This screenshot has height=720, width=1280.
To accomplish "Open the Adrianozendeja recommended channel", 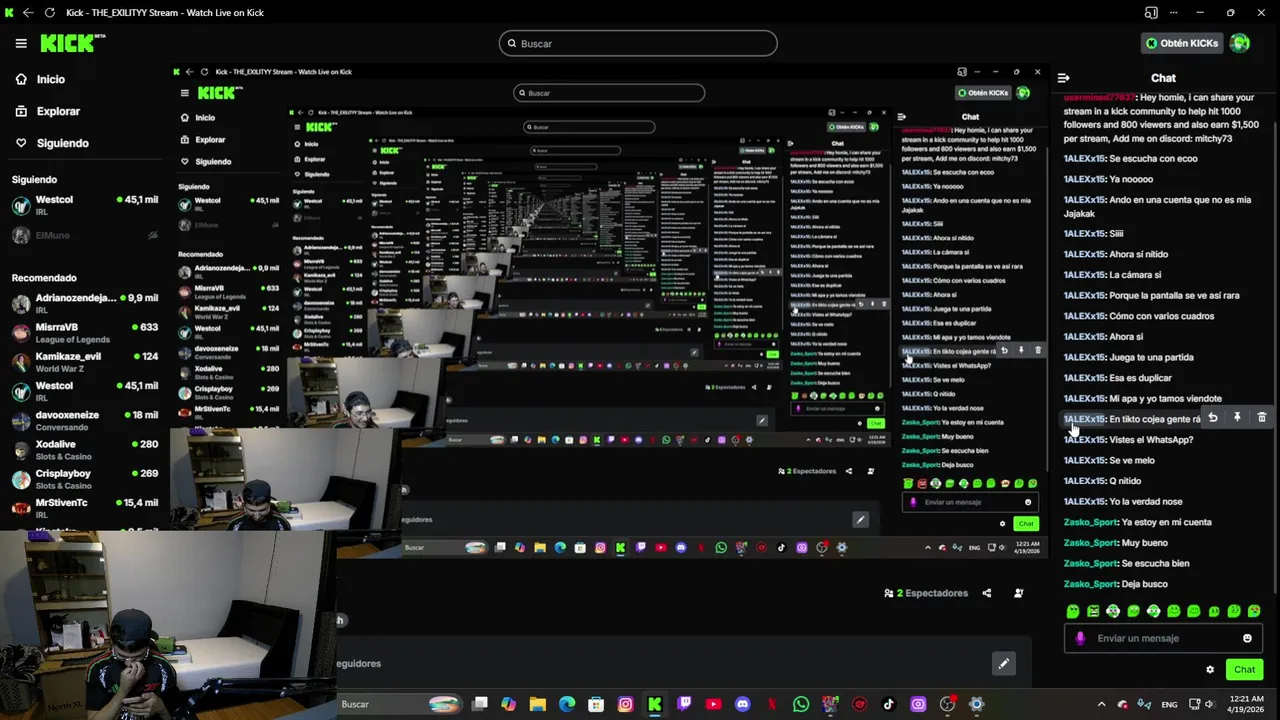I will click(x=85, y=303).
